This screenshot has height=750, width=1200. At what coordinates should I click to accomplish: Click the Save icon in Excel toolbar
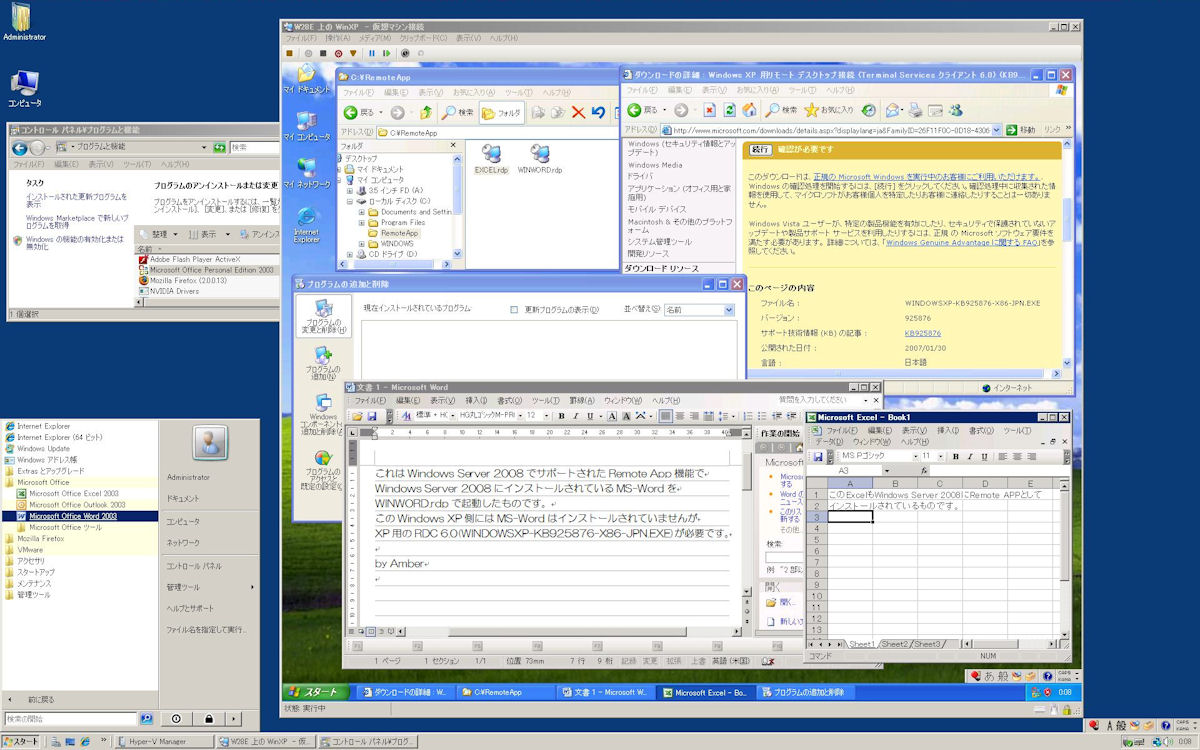pos(817,456)
